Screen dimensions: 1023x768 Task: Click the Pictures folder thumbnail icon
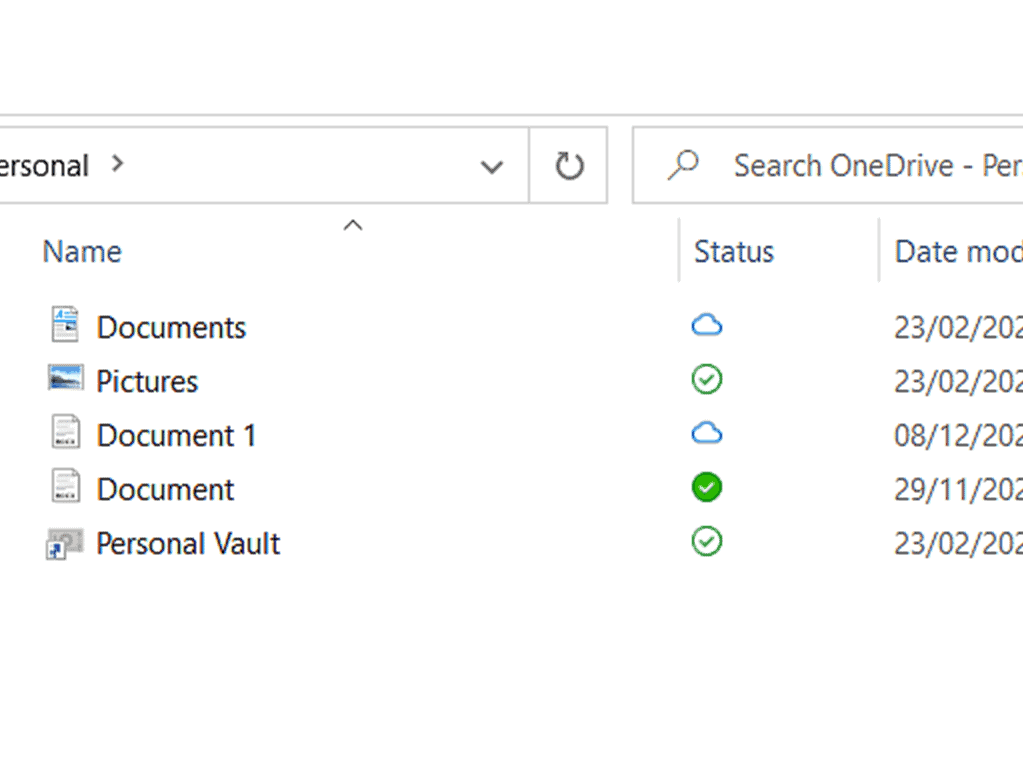(x=64, y=379)
